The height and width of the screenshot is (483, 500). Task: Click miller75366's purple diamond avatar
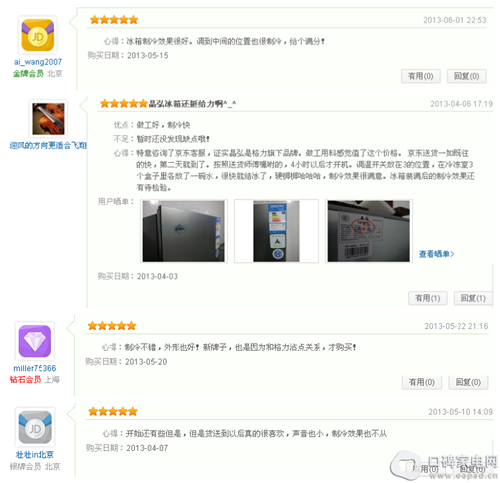[35, 341]
